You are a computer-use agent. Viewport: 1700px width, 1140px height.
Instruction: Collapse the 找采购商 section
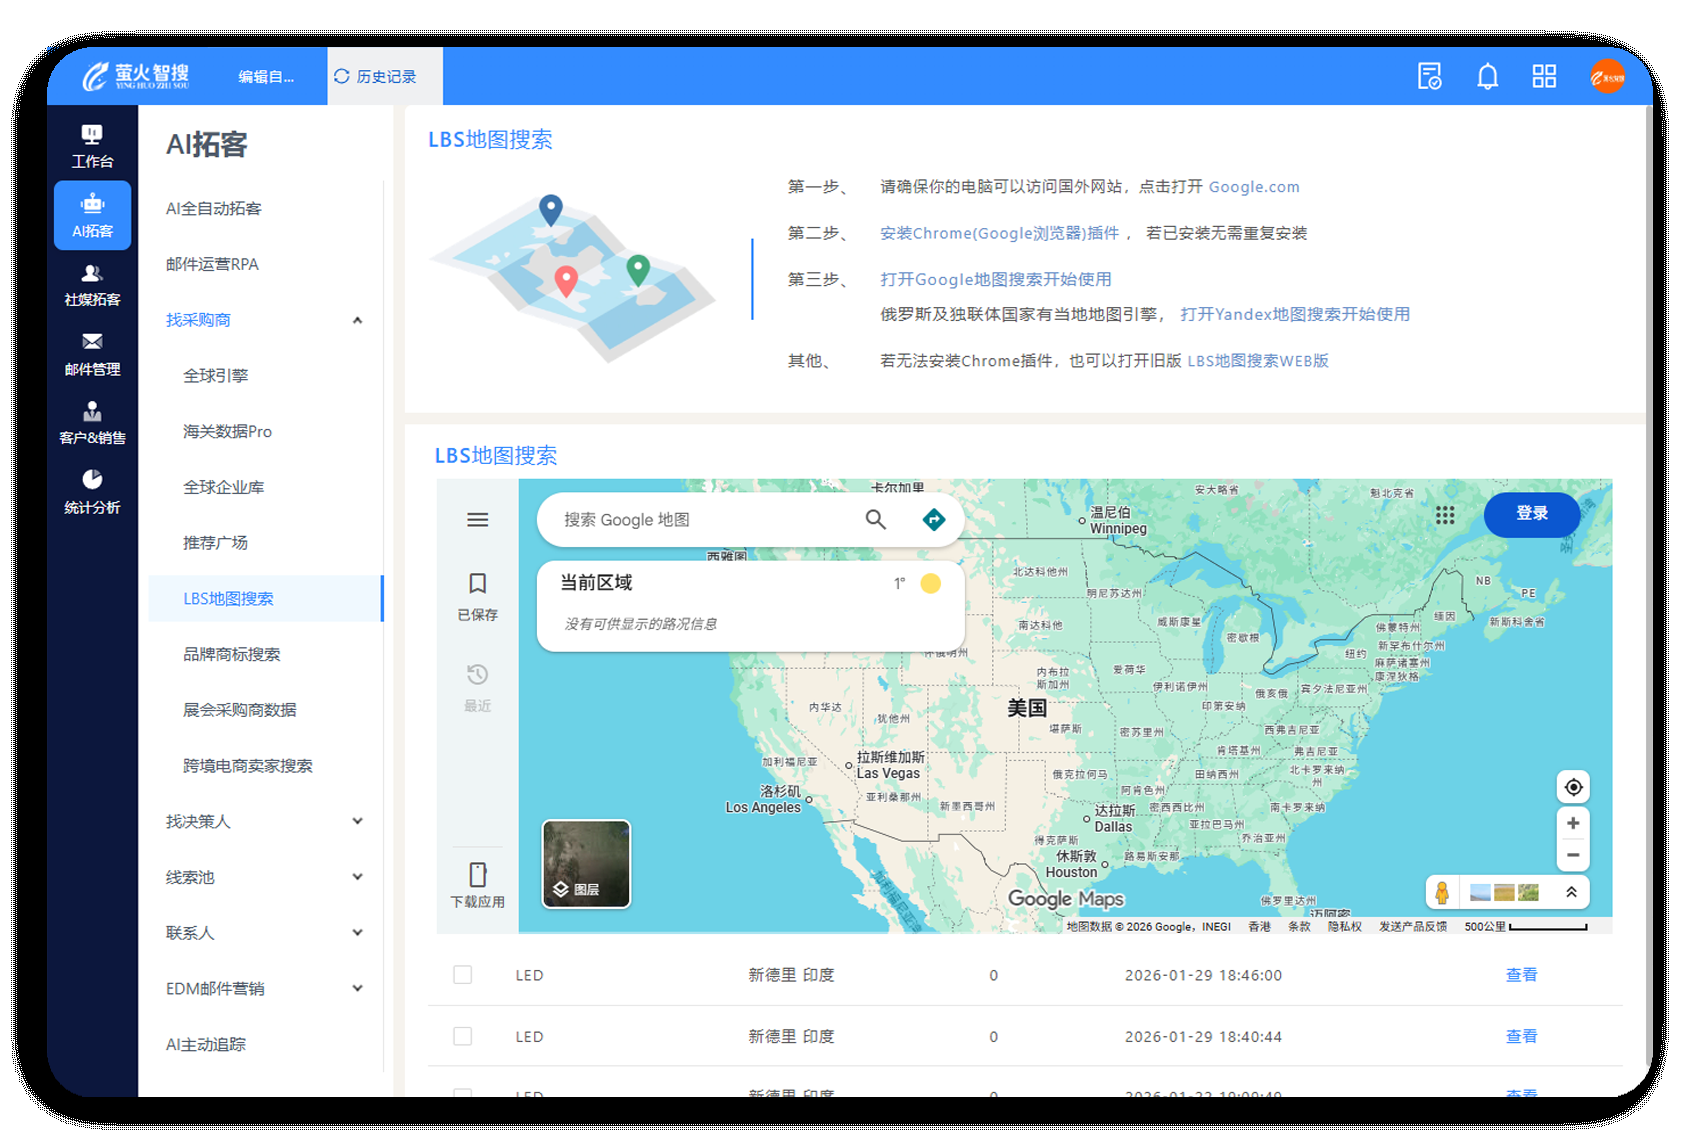(x=357, y=320)
